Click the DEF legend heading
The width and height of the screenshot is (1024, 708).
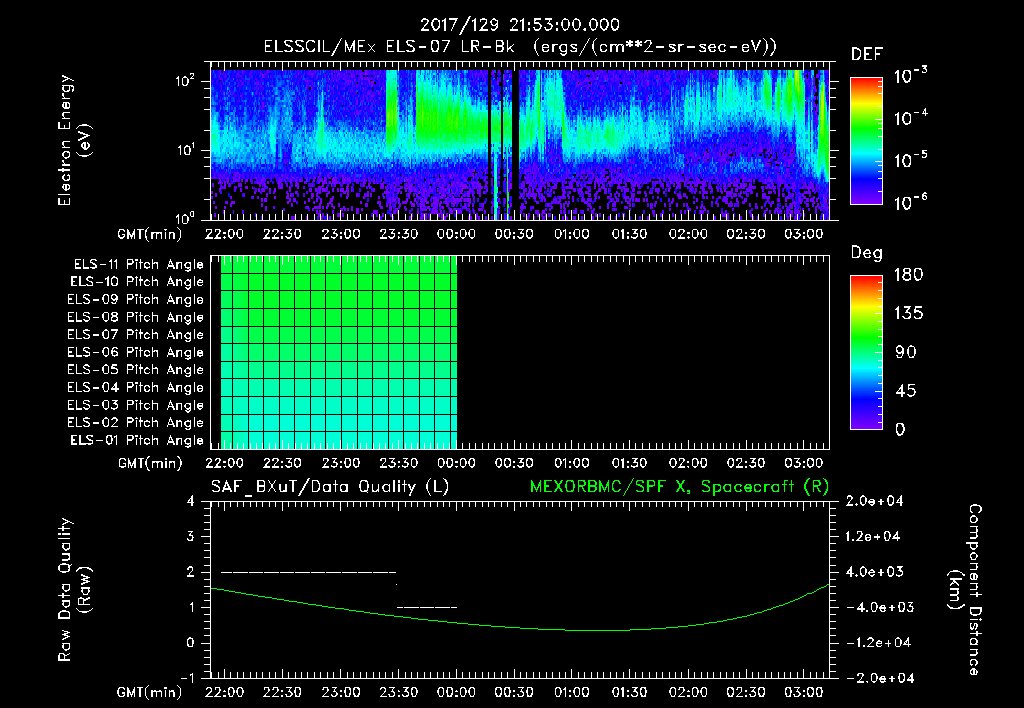tap(867, 55)
